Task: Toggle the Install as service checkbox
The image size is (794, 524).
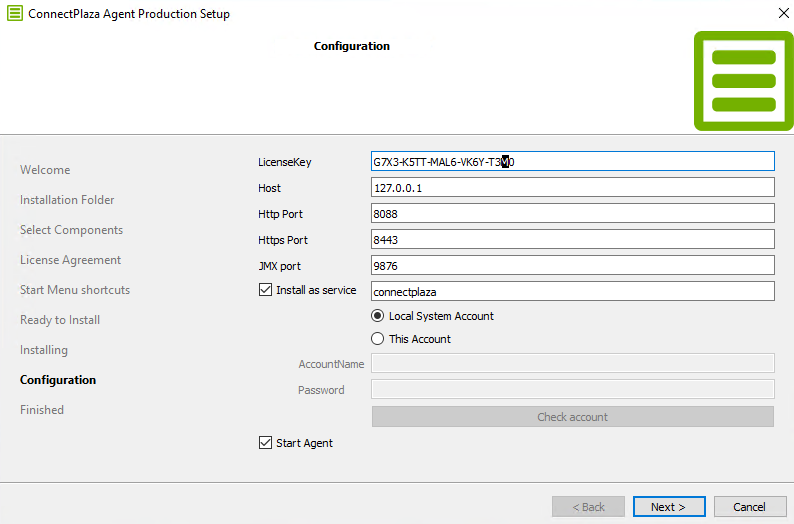Action: (265, 290)
